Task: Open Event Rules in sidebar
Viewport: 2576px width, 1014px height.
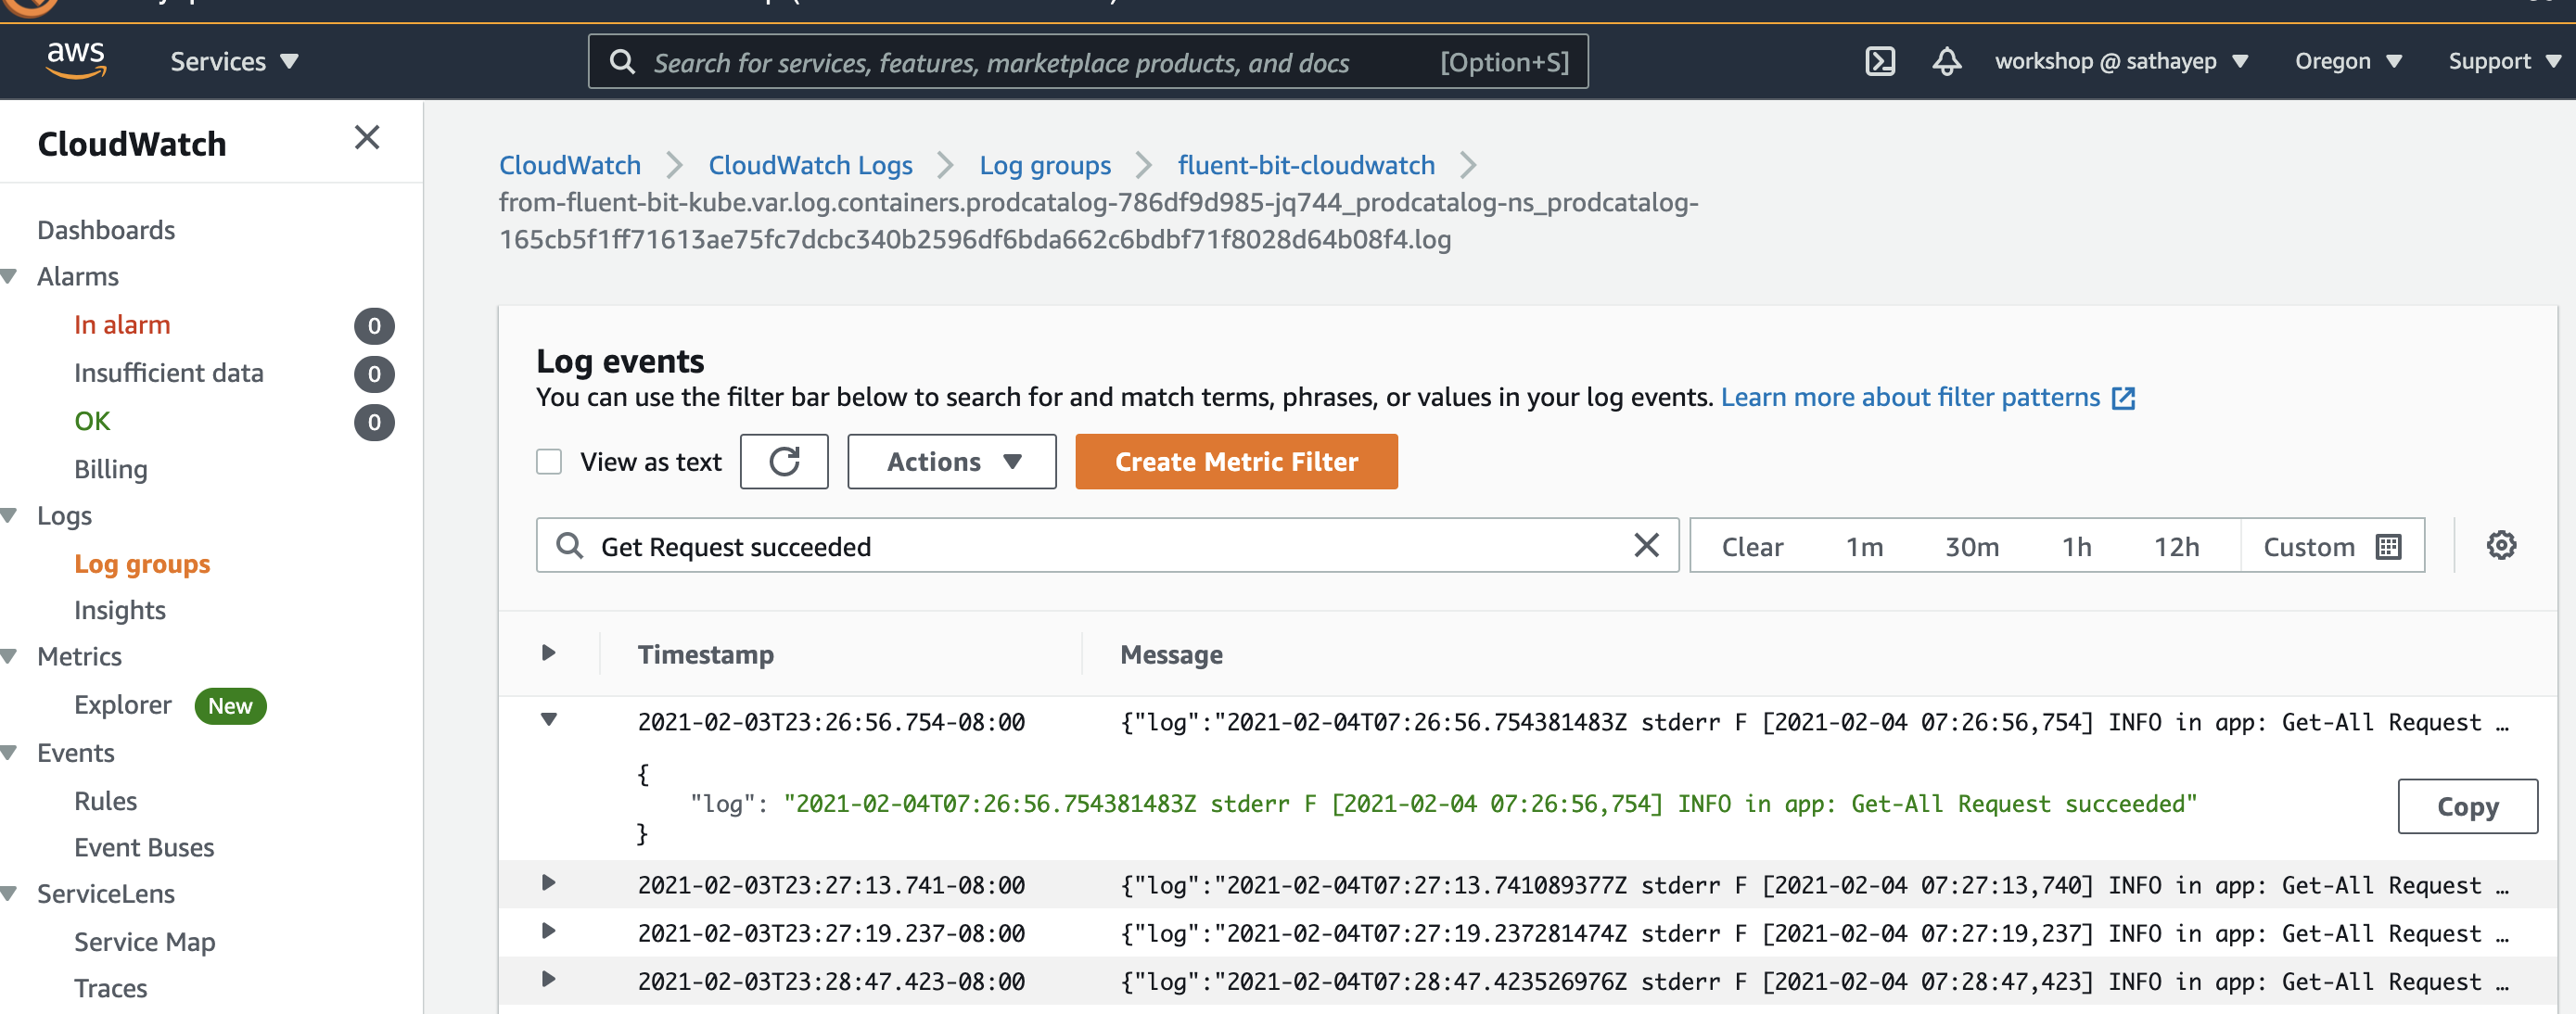Action: coord(105,802)
